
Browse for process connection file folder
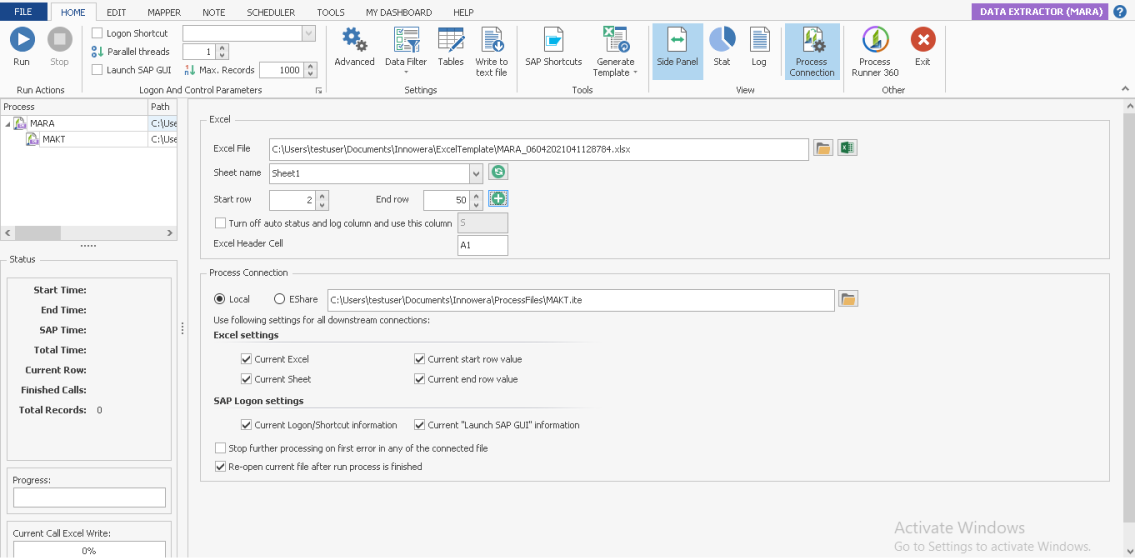click(847, 299)
